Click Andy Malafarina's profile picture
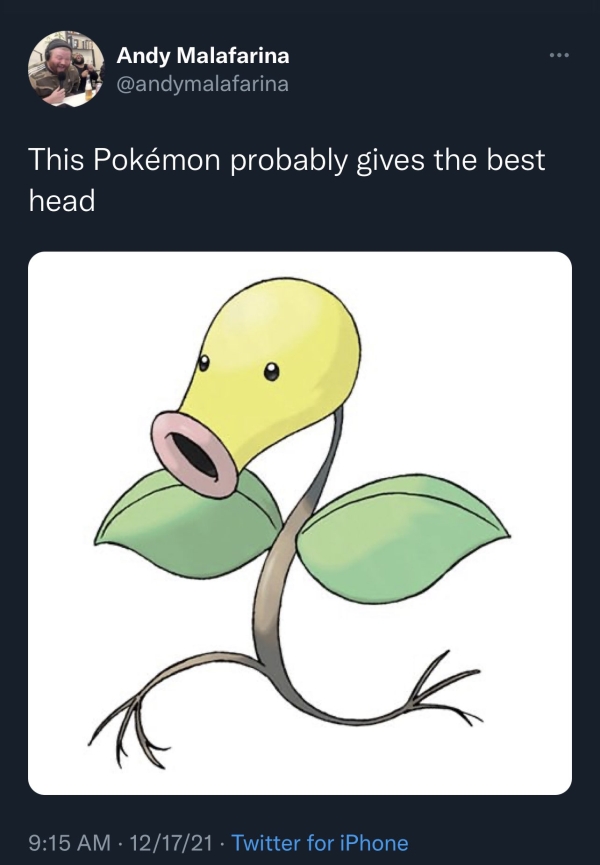This screenshot has width=600, height=865. [x=66, y=68]
